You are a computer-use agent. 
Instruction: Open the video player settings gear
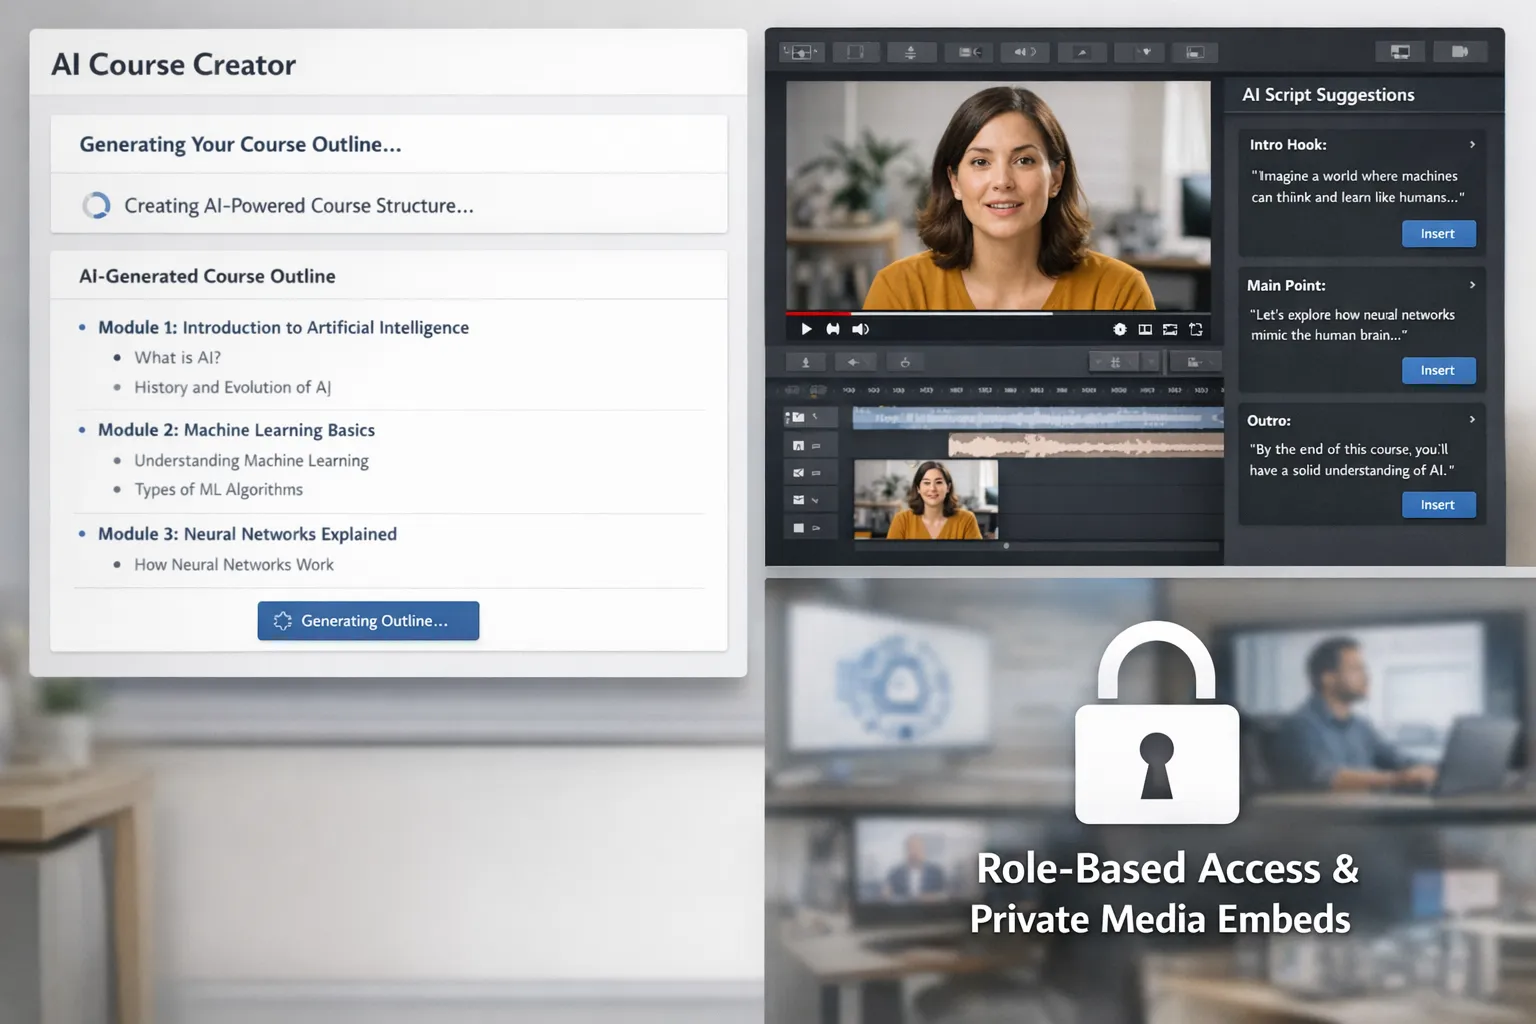pyautogui.click(x=1120, y=328)
